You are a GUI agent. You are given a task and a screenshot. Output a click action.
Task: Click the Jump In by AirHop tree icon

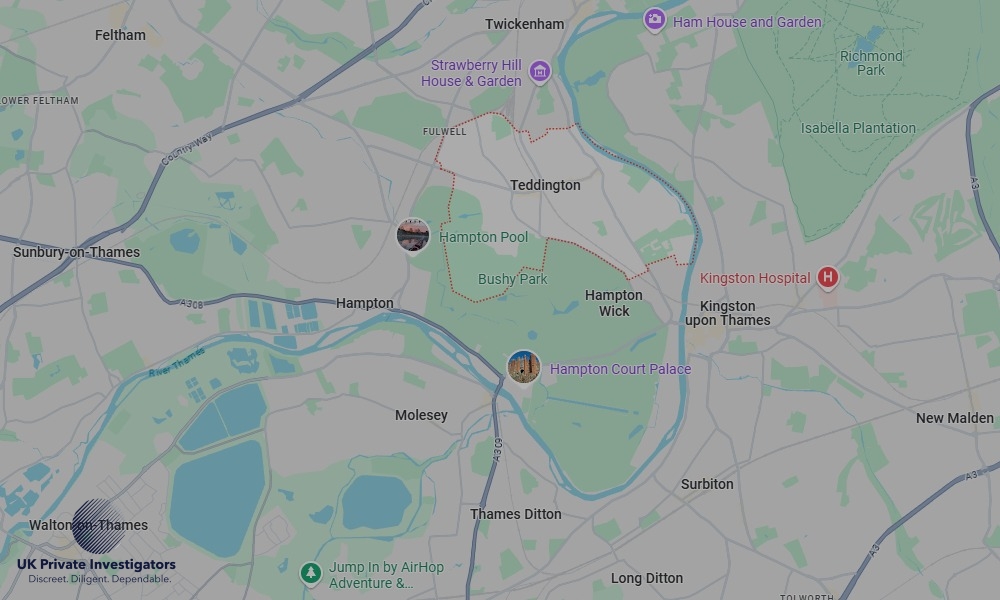pos(311,573)
